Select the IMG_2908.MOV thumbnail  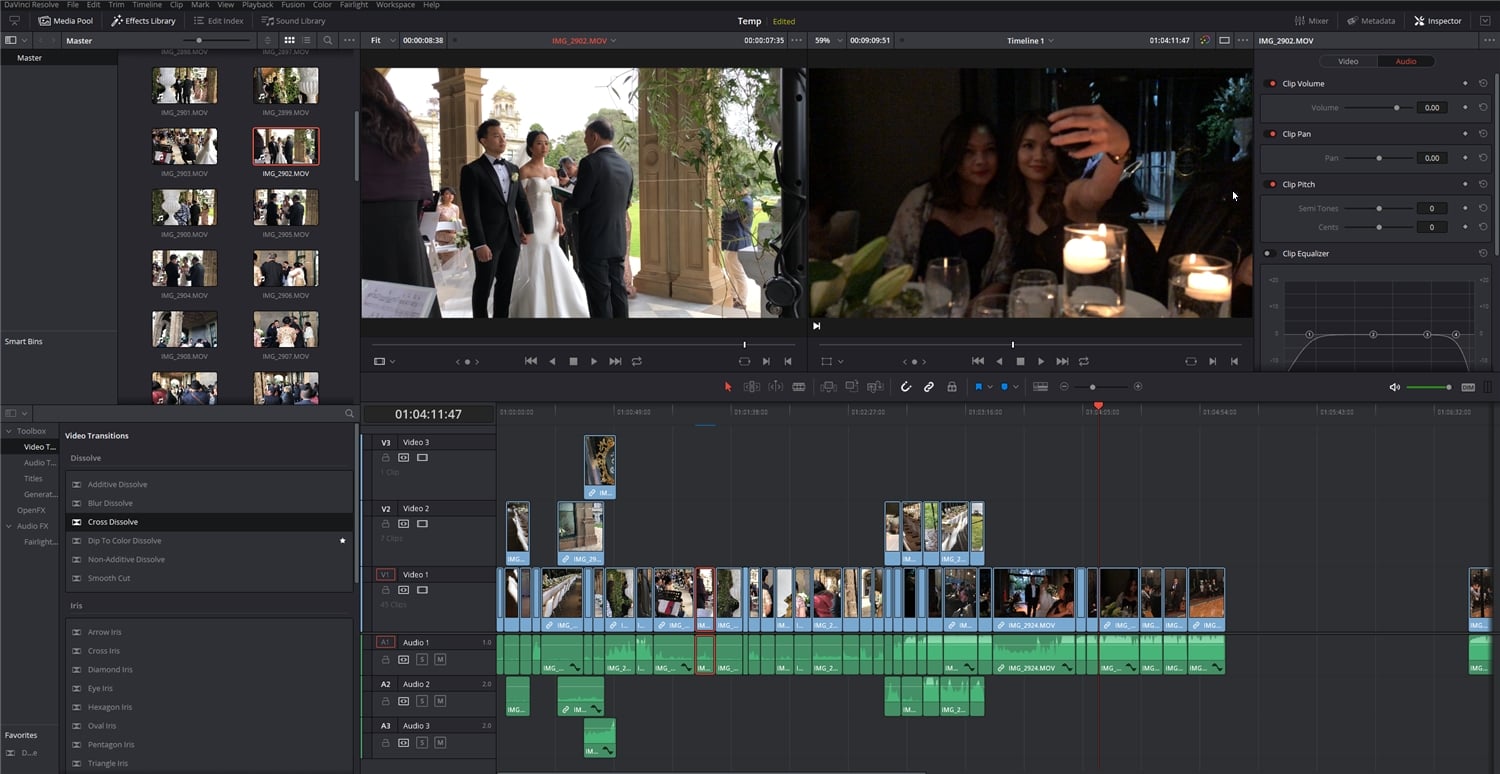pyautogui.click(x=184, y=330)
